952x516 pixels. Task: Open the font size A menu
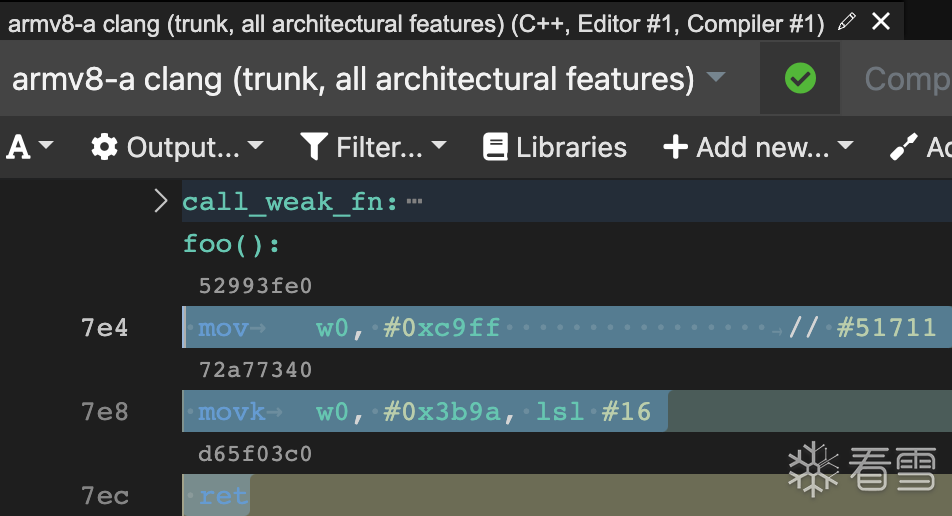[30, 148]
